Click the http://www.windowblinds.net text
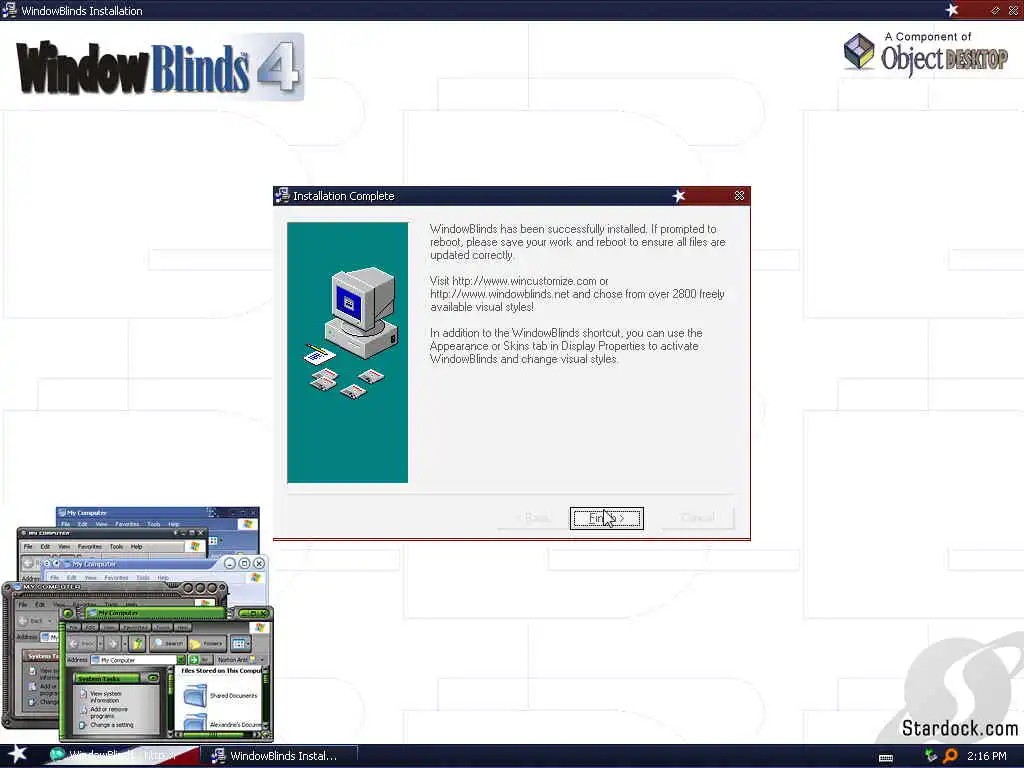Viewport: 1024px width, 768px height. pos(500,294)
